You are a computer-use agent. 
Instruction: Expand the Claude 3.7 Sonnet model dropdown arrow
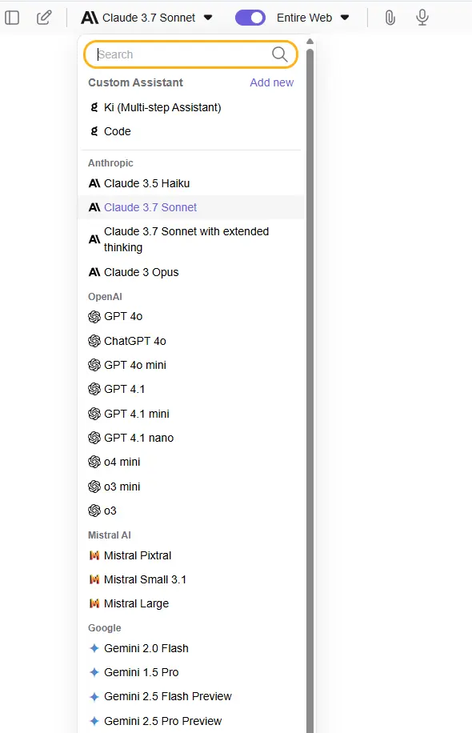point(208,18)
